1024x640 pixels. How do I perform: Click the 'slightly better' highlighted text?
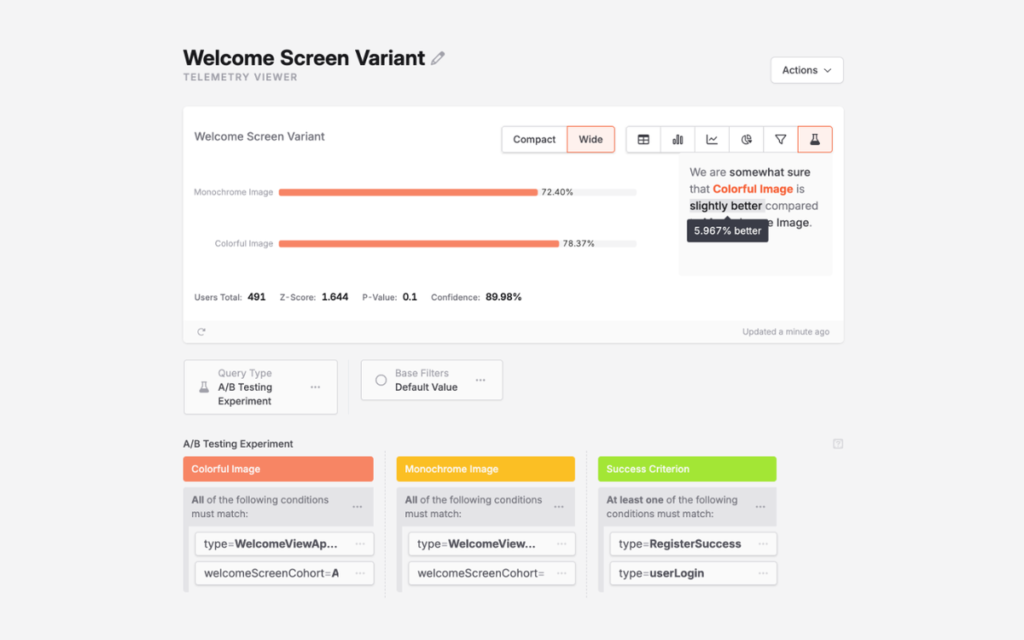pos(726,206)
